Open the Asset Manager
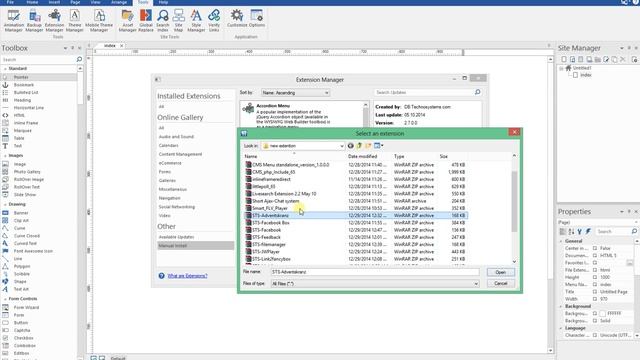This screenshot has width=640, height=360. (127, 20)
